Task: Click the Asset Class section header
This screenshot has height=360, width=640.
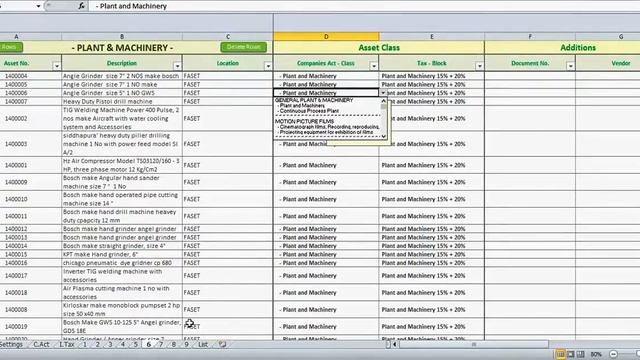Action: [x=379, y=47]
